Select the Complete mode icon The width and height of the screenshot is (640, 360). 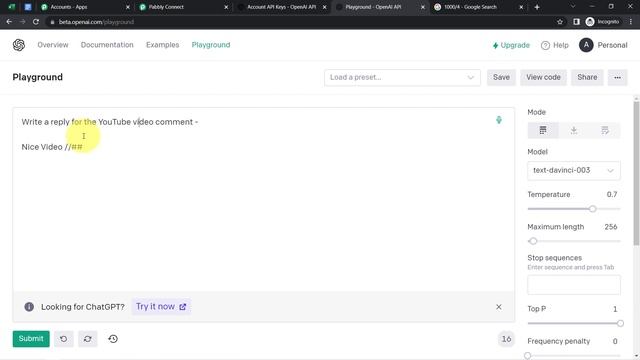point(543,130)
